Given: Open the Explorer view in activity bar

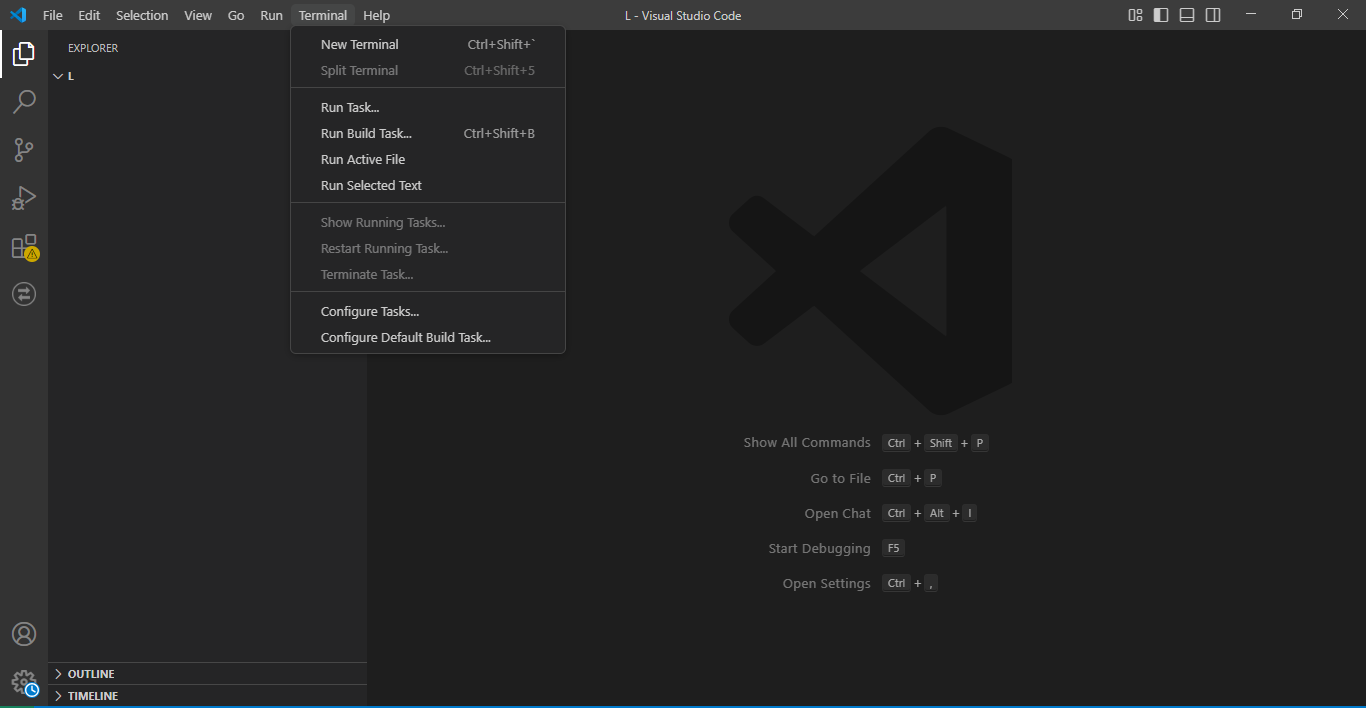Looking at the screenshot, I should pyautogui.click(x=24, y=54).
